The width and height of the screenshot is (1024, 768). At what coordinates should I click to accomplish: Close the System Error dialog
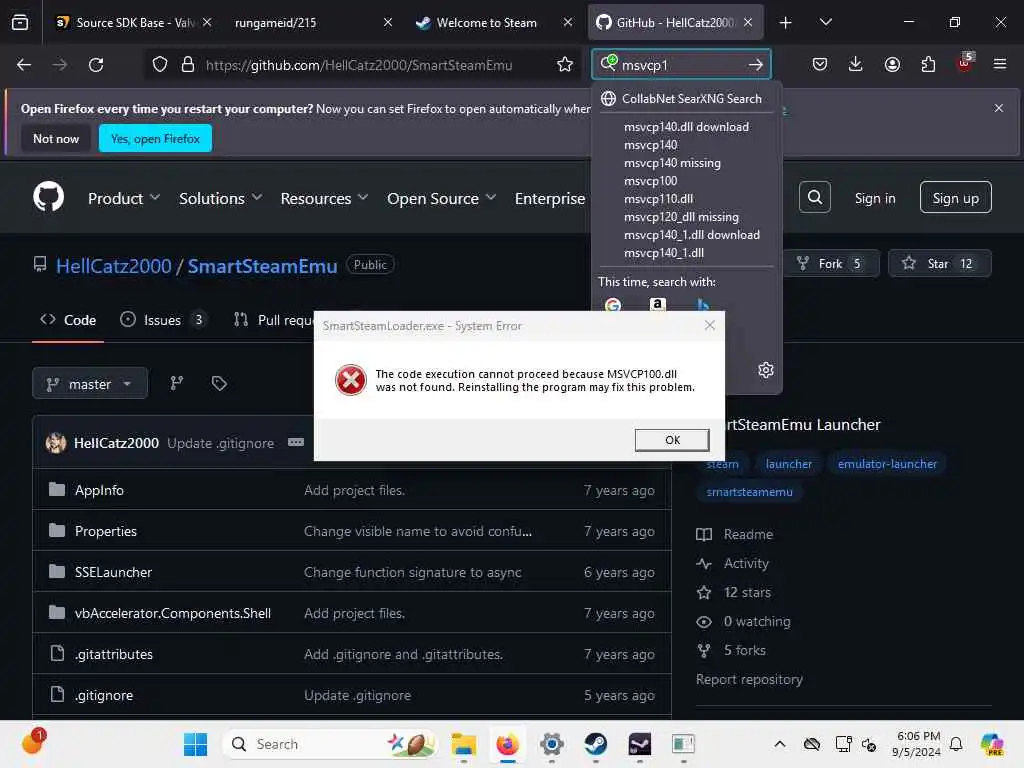[710, 325]
